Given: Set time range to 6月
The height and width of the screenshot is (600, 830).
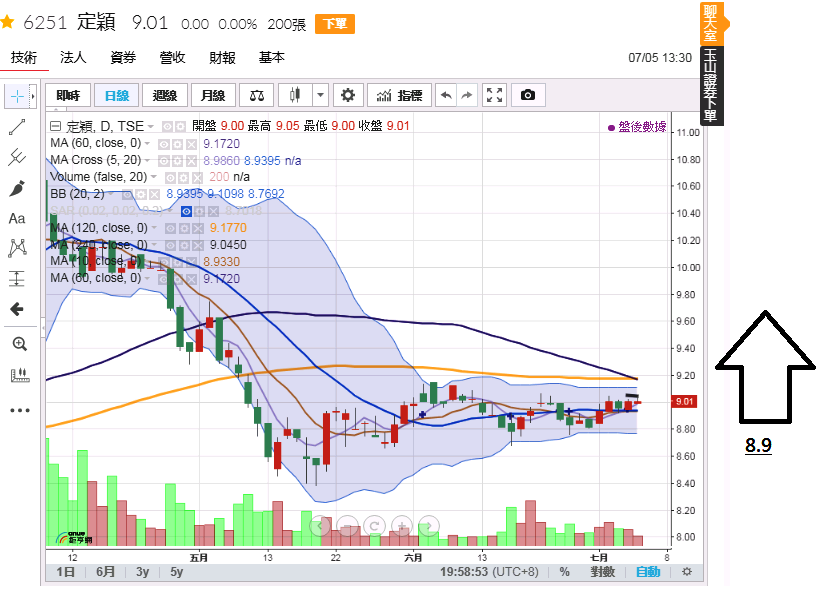Looking at the screenshot, I should point(105,572).
